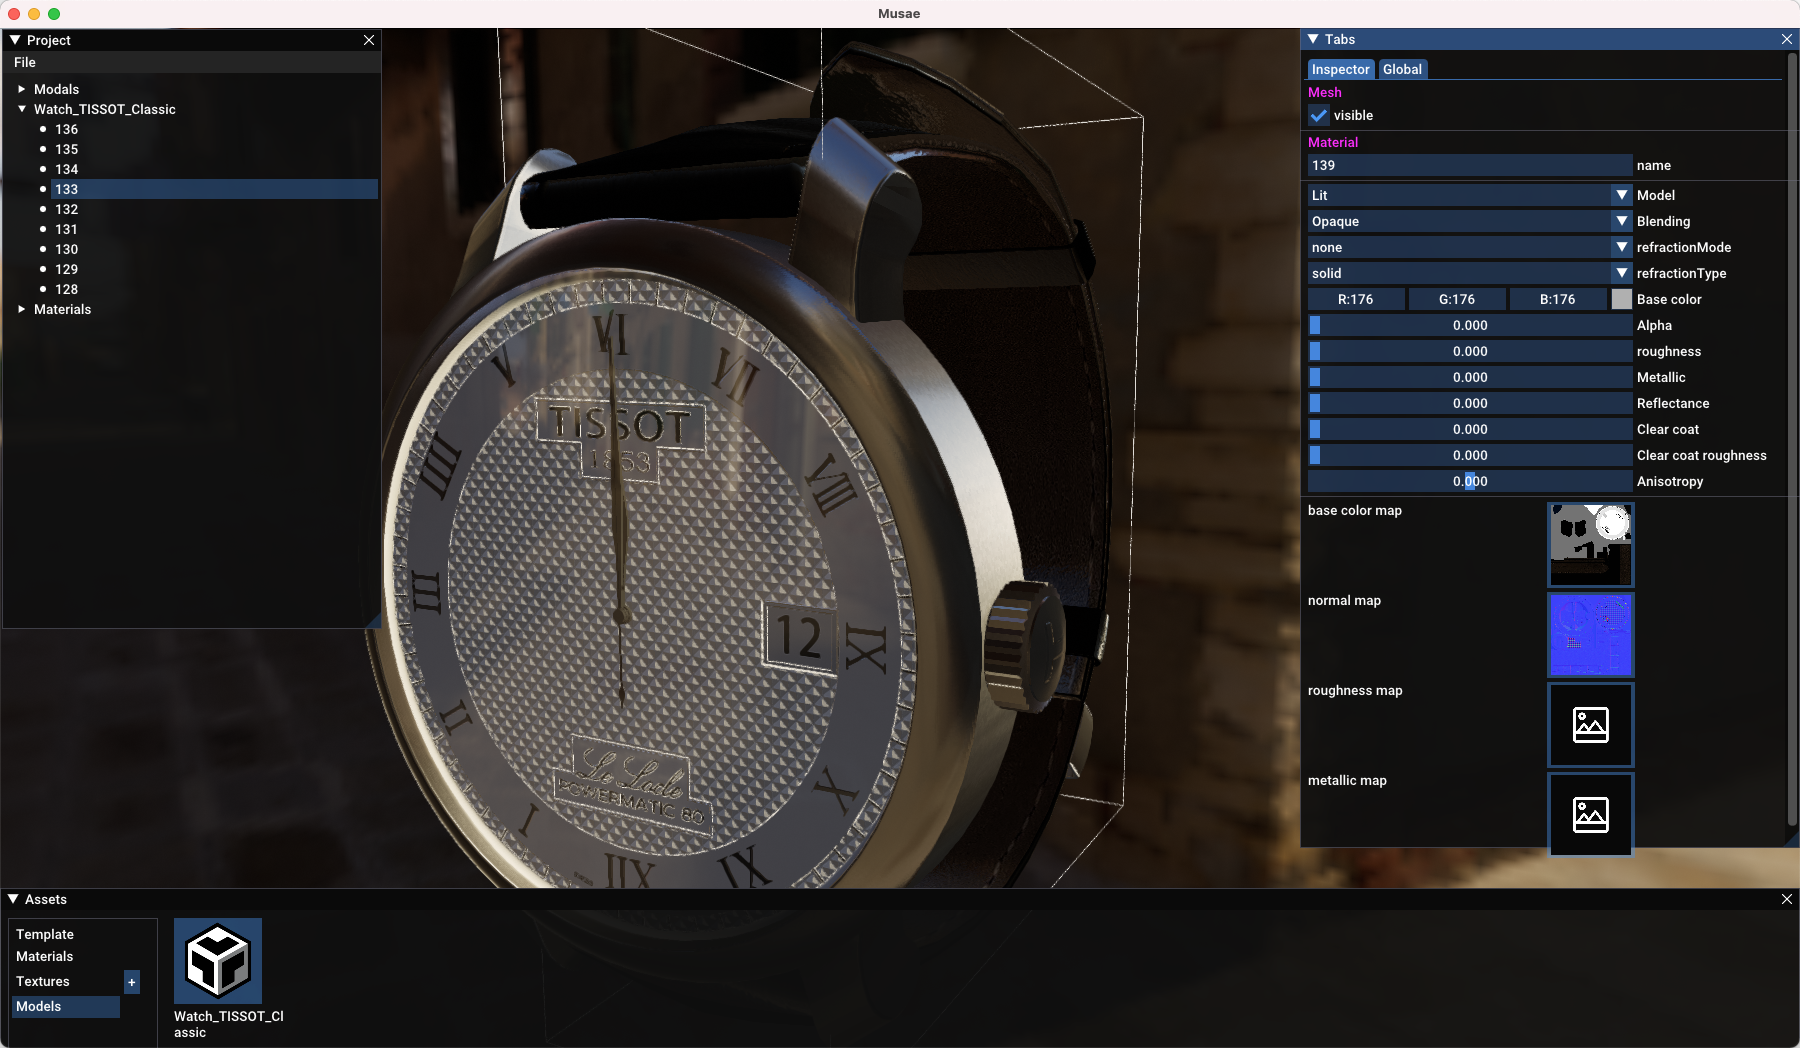
Task: Click the G:176 base color field
Action: pyautogui.click(x=1457, y=299)
